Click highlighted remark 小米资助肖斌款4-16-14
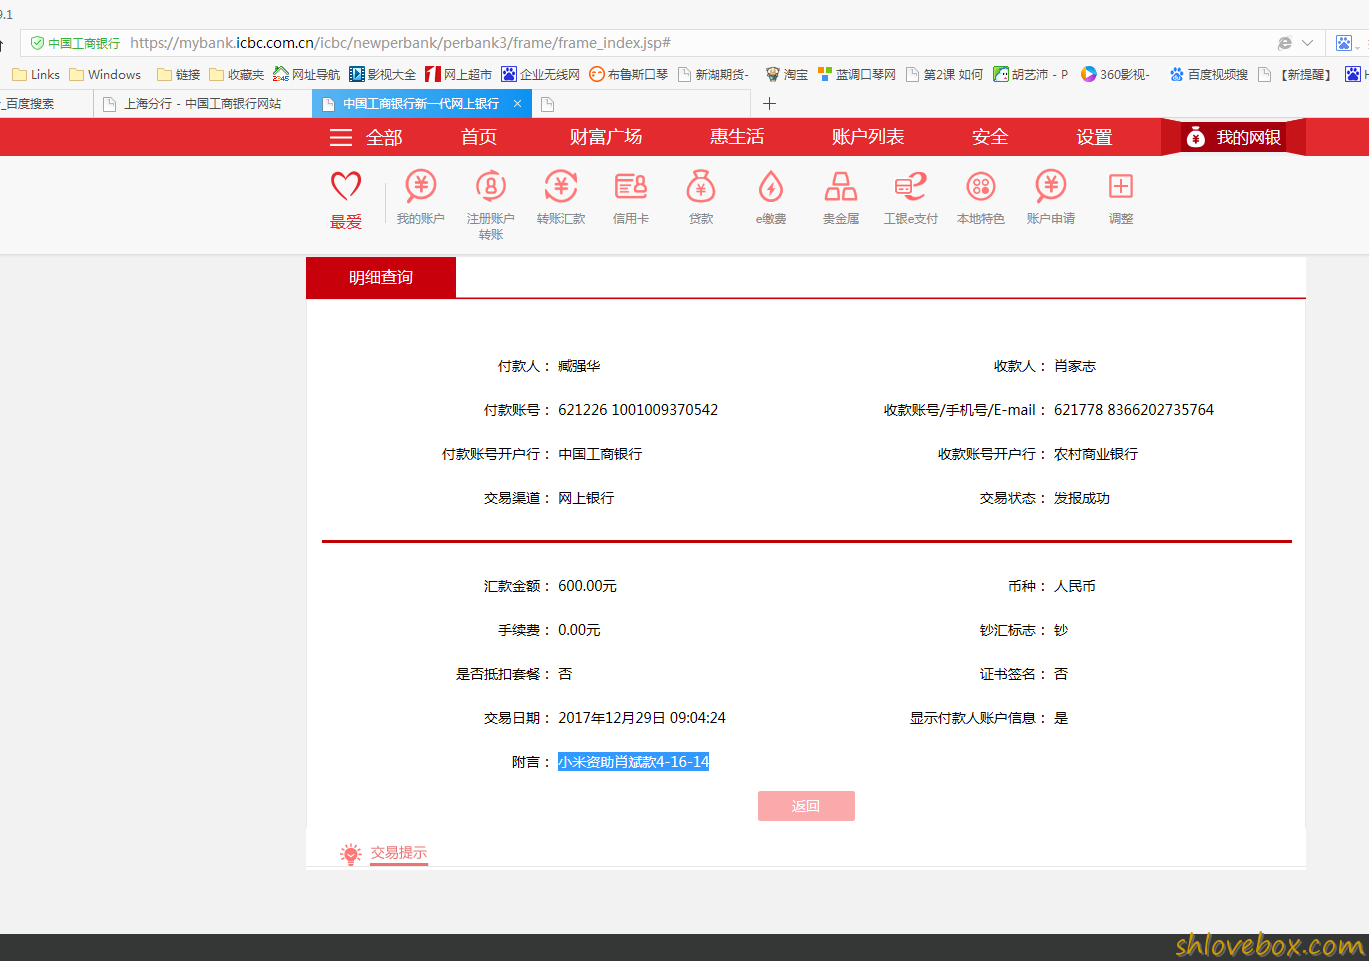The height and width of the screenshot is (961, 1369). (x=634, y=762)
